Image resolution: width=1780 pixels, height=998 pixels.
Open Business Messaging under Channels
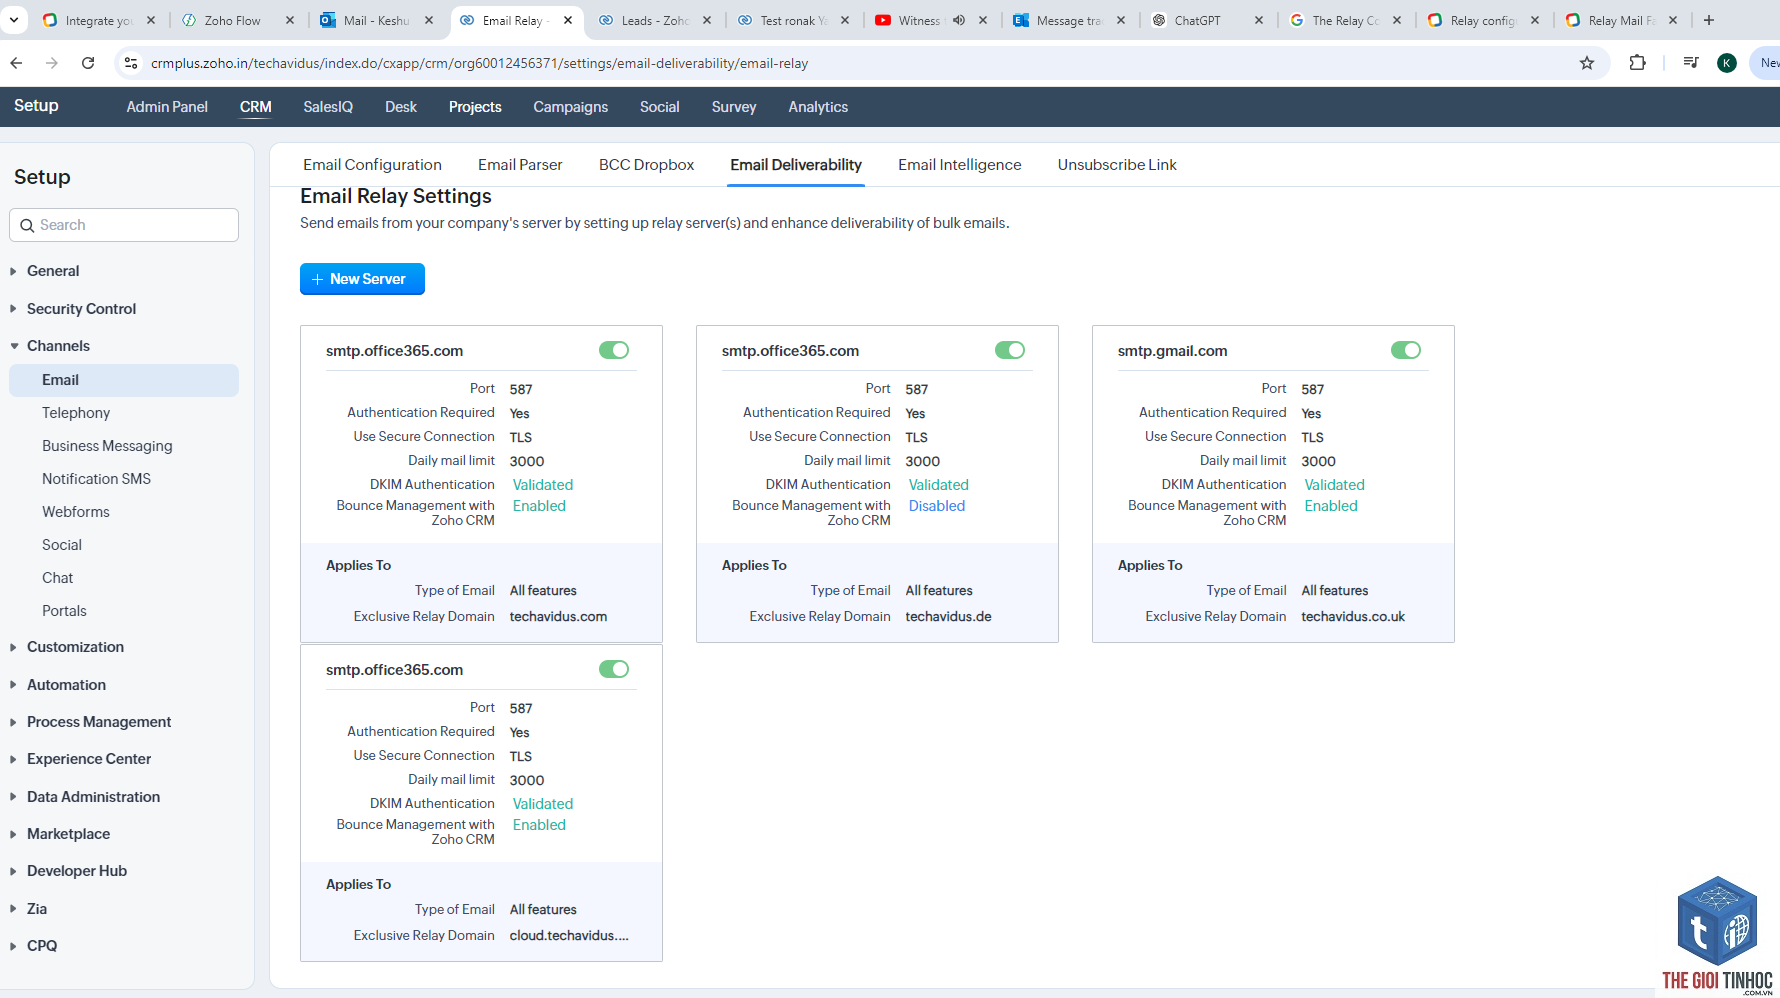pos(107,446)
